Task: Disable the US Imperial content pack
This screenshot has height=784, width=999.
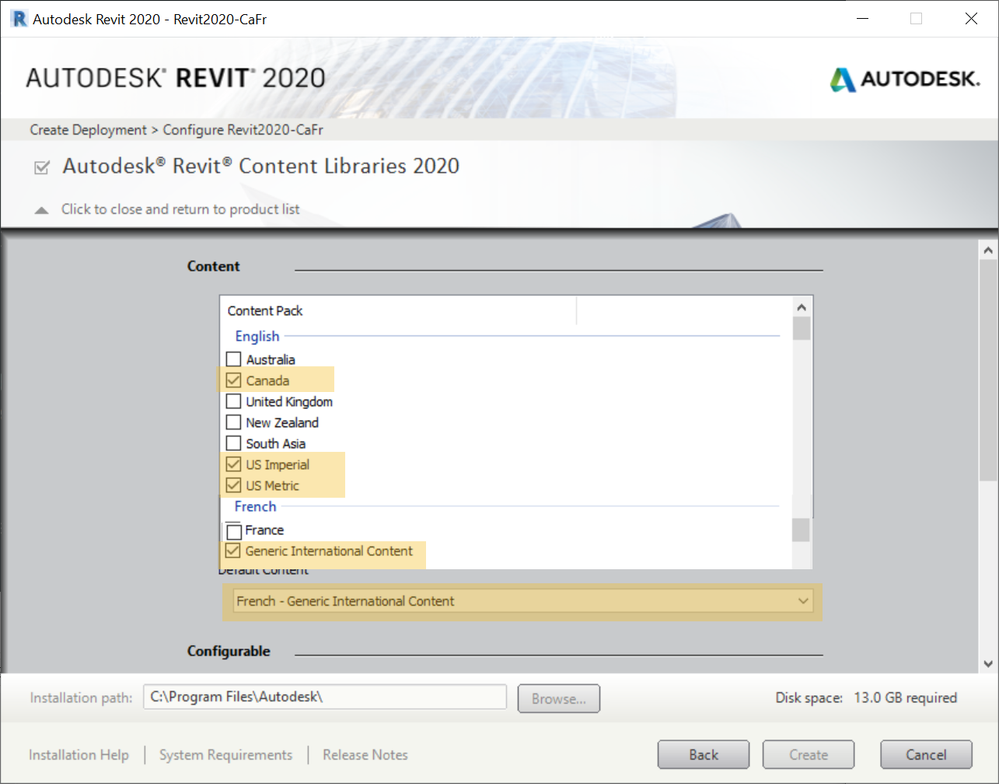Action: (x=234, y=464)
